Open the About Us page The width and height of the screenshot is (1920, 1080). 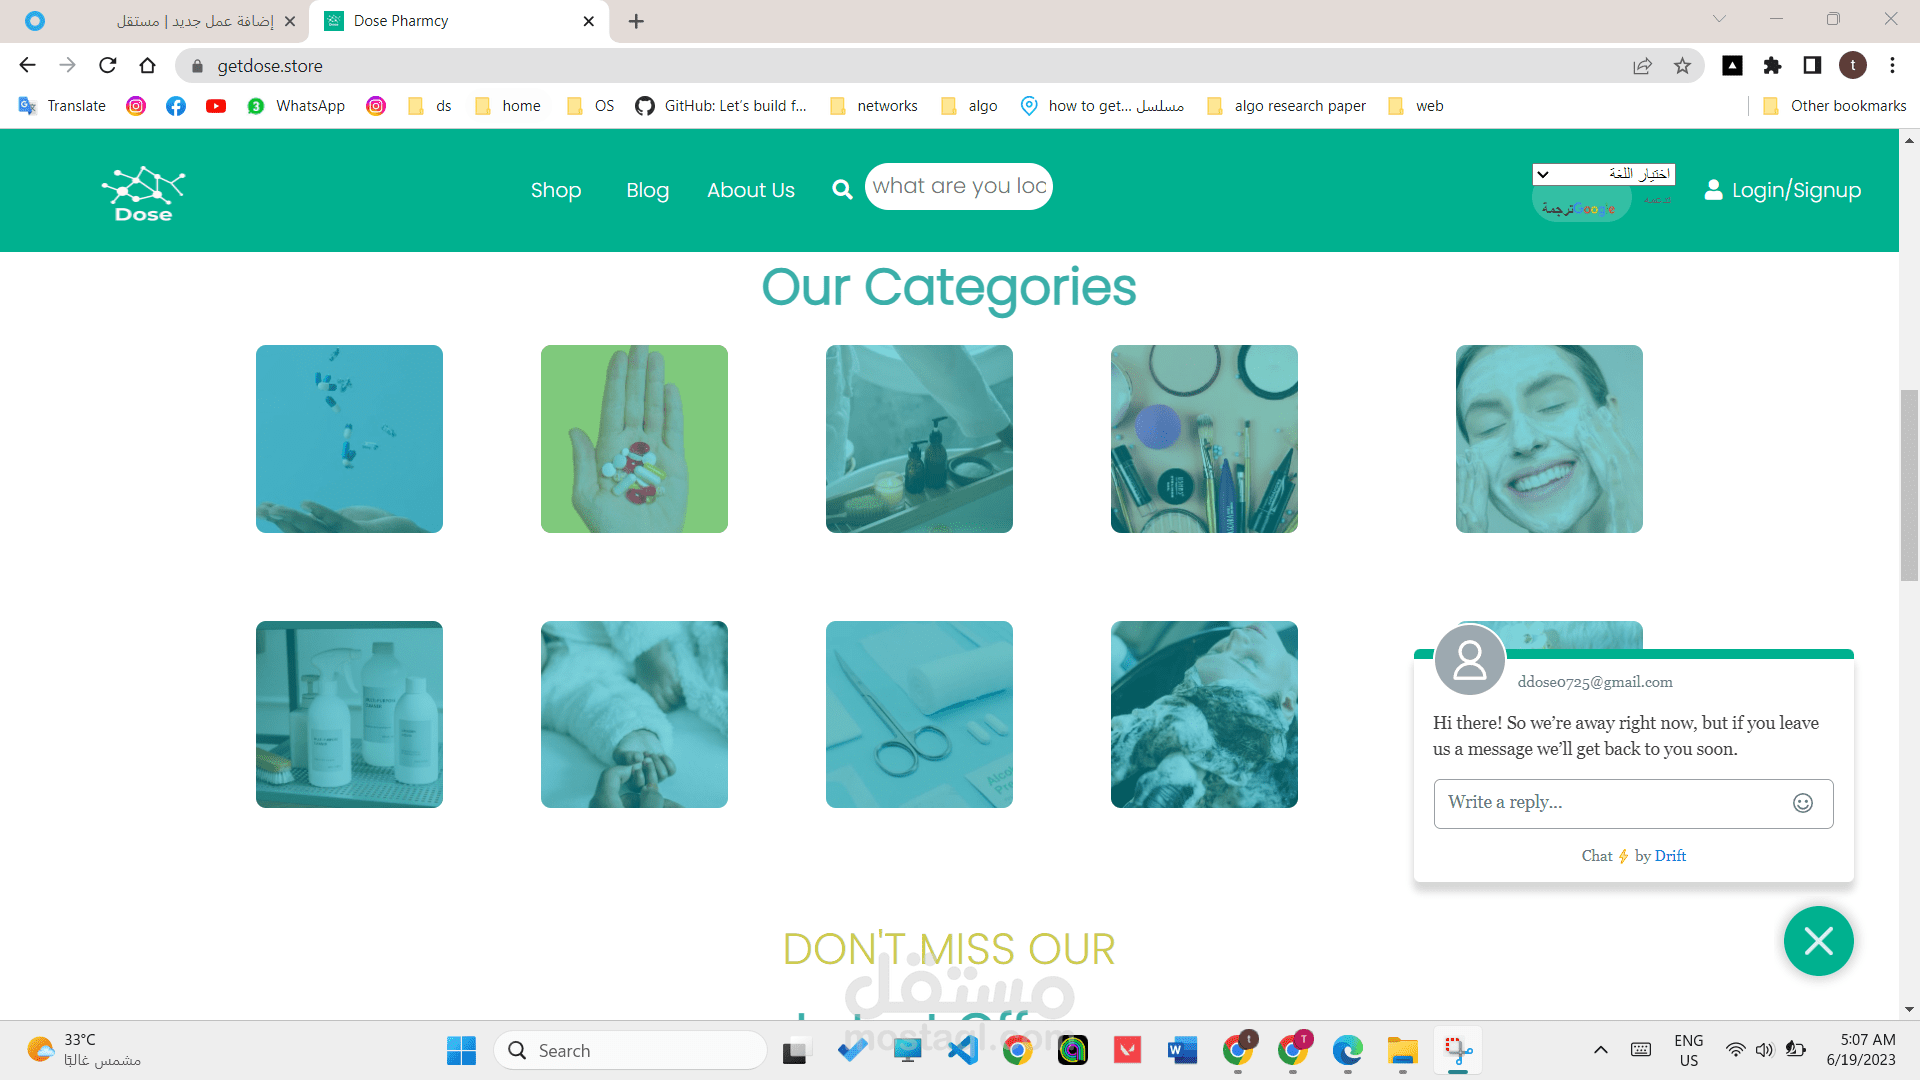pos(750,190)
